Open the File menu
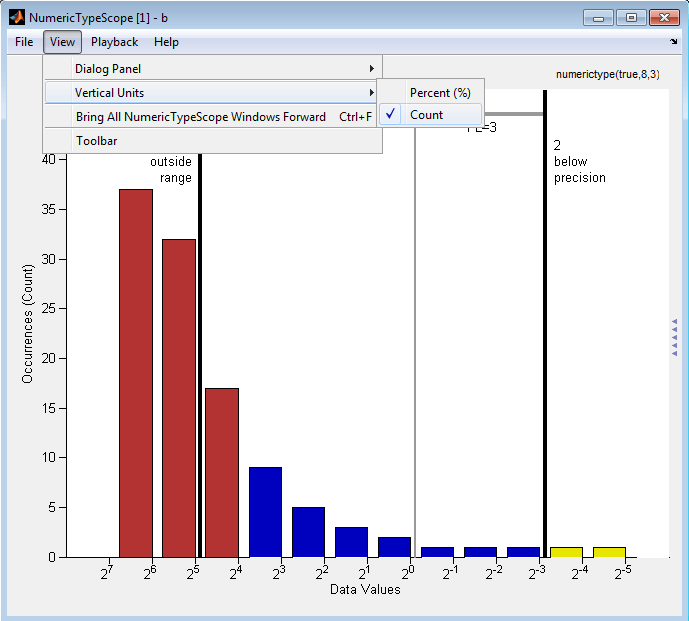689x621 pixels. (x=24, y=42)
